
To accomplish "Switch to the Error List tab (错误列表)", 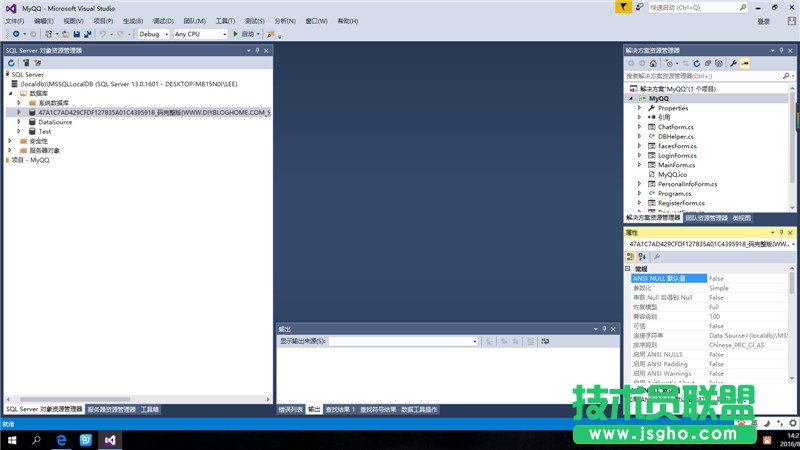I will (x=291, y=410).
